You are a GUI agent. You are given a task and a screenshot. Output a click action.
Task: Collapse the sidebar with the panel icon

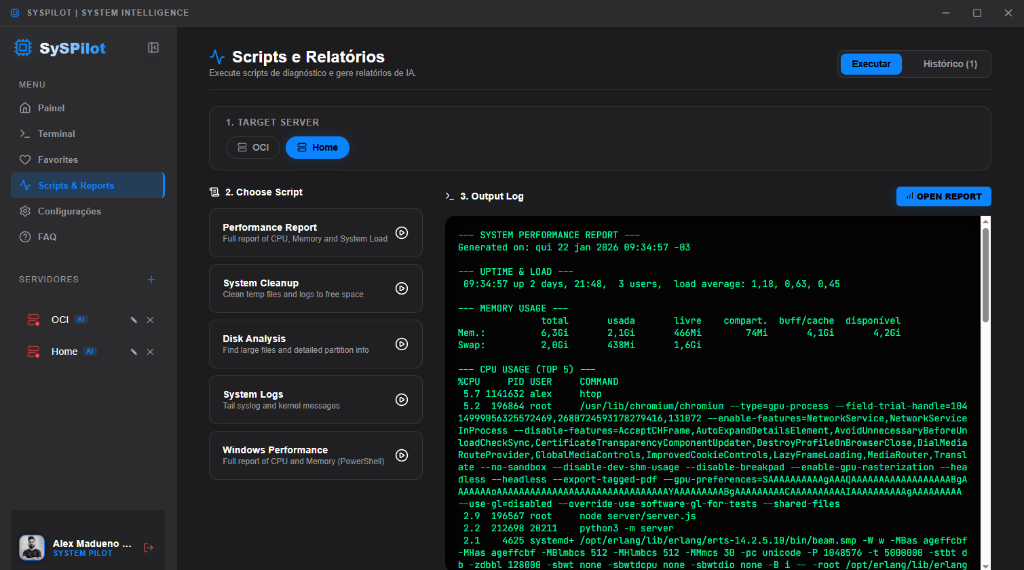pos(153,48)
